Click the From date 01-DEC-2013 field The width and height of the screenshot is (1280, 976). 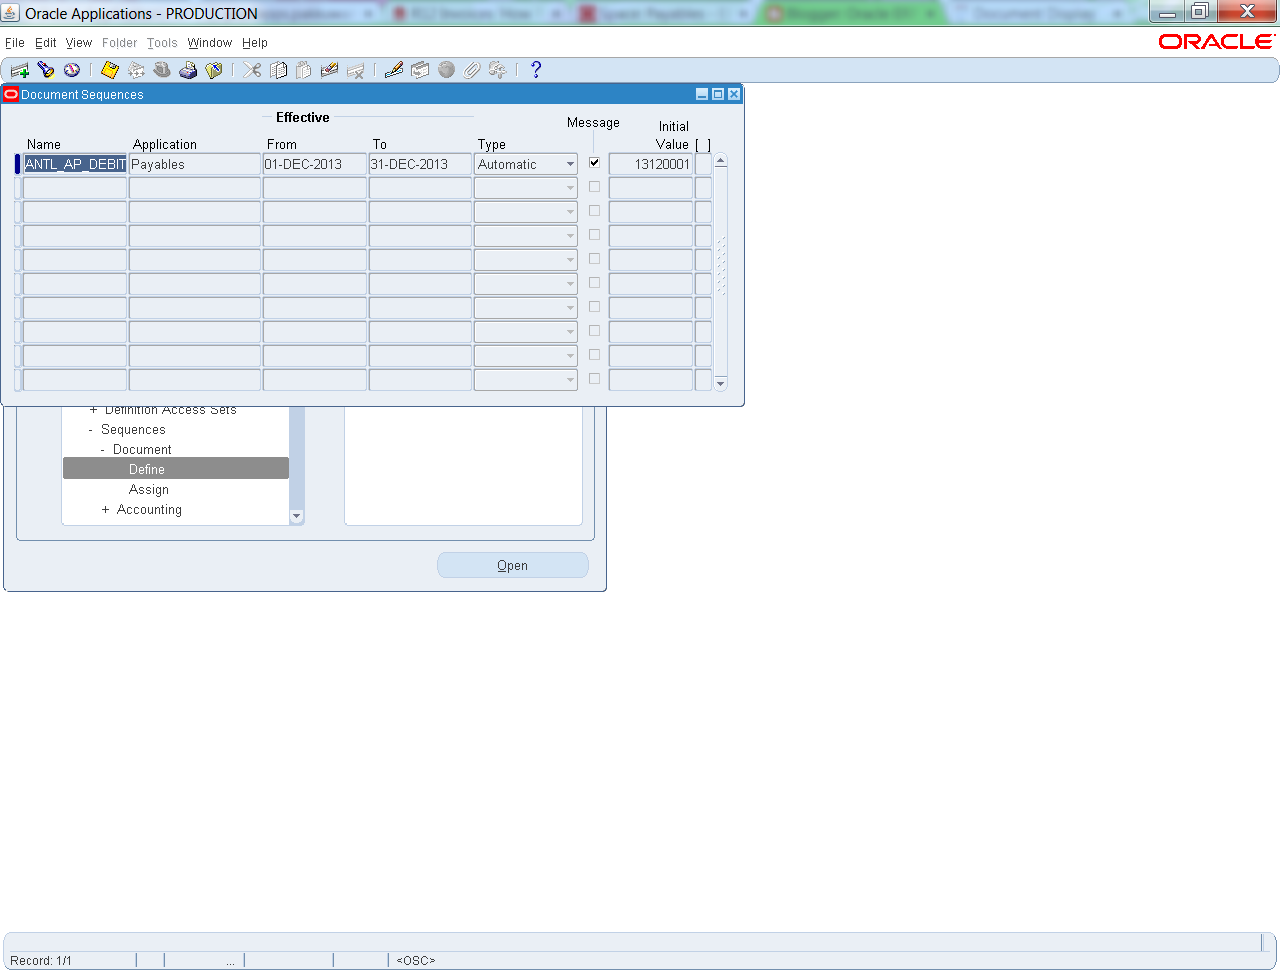pos(315,164)
